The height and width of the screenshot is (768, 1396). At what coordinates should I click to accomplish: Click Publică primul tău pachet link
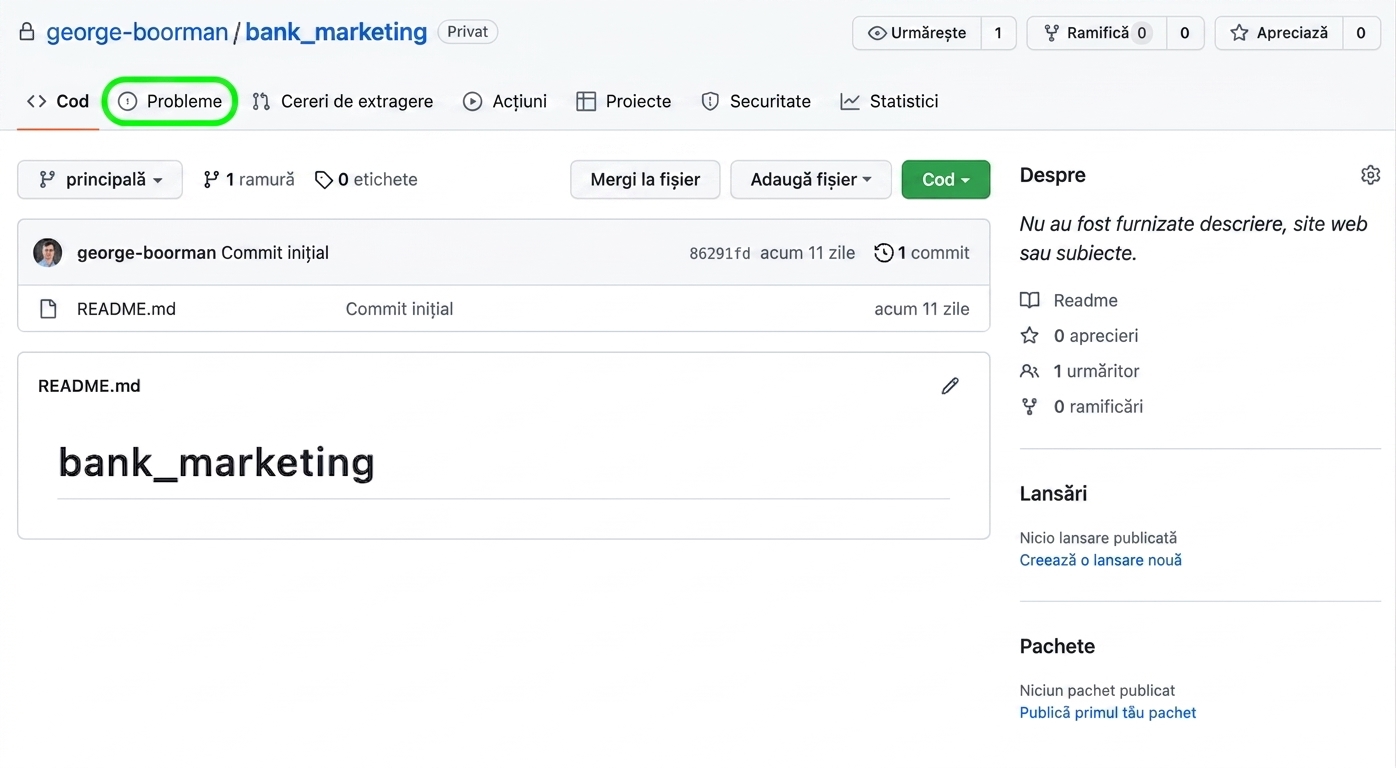pyautogui.click(x=1108, y=713)
